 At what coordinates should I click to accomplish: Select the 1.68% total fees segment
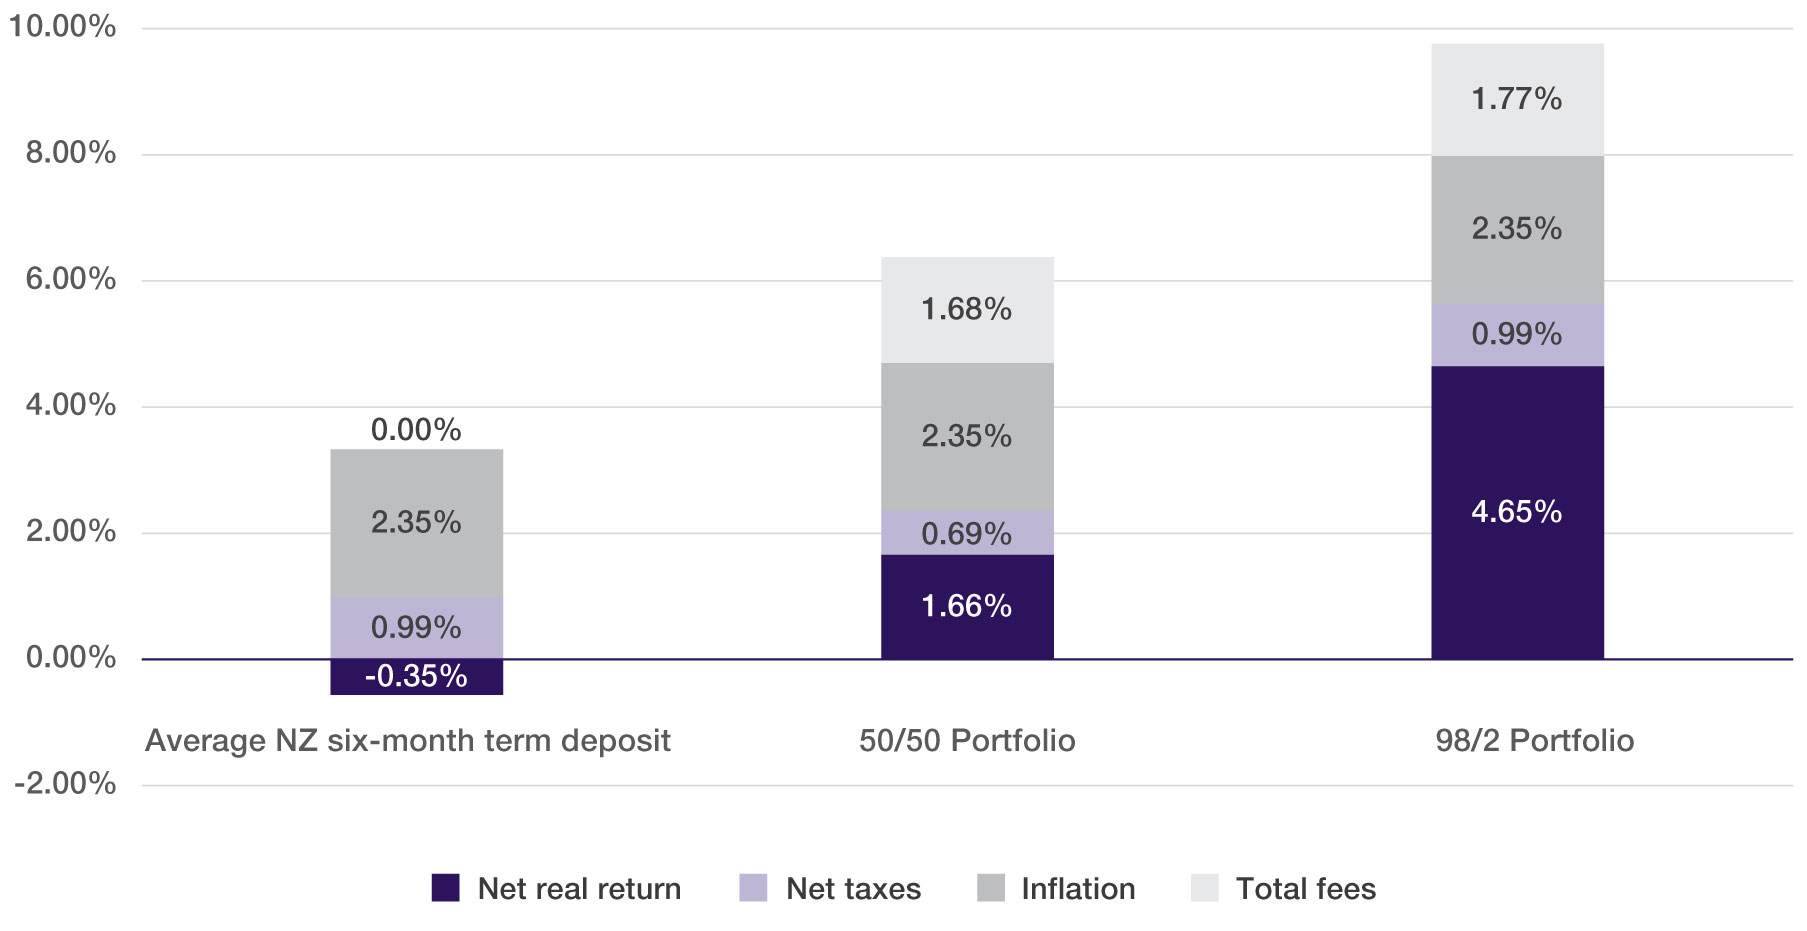point(966,309)
